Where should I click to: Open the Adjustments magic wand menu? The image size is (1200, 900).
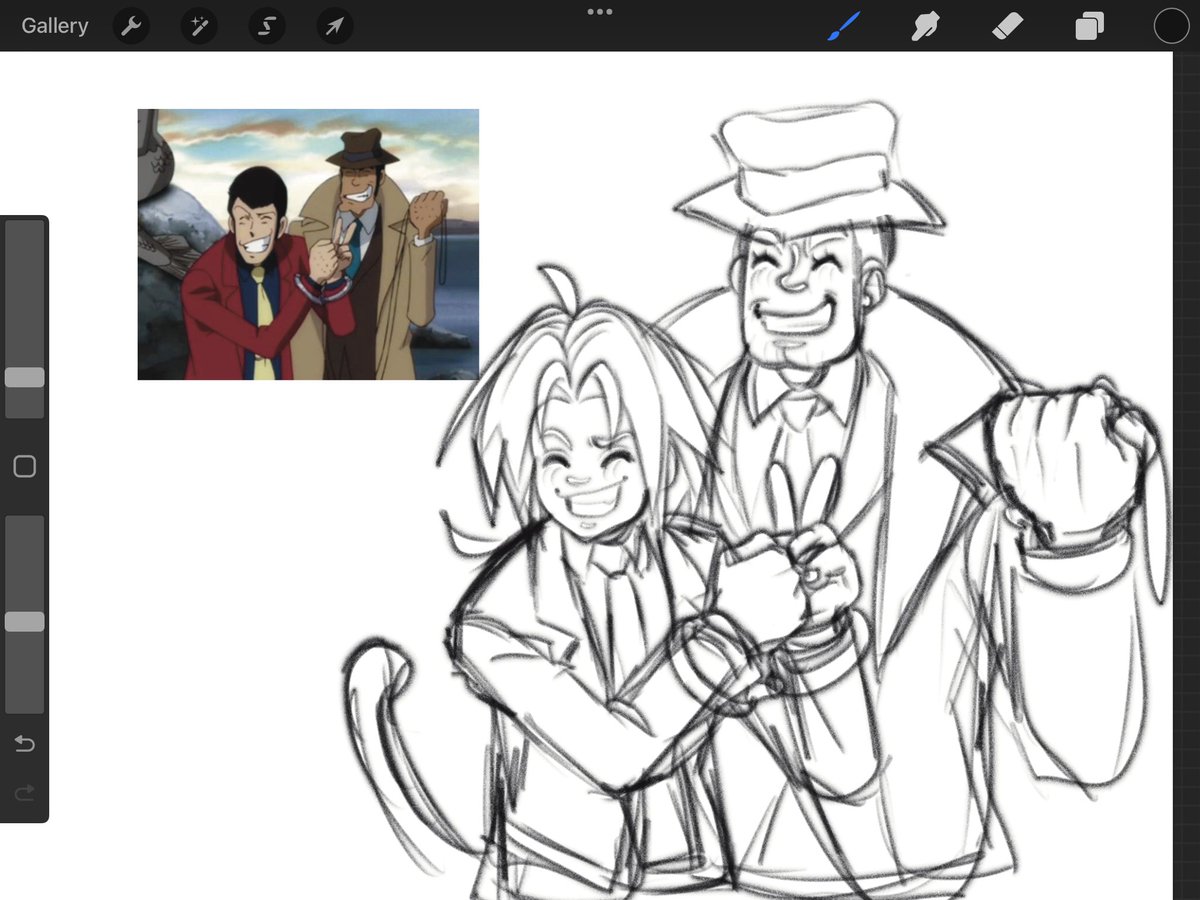pos(199,26)
